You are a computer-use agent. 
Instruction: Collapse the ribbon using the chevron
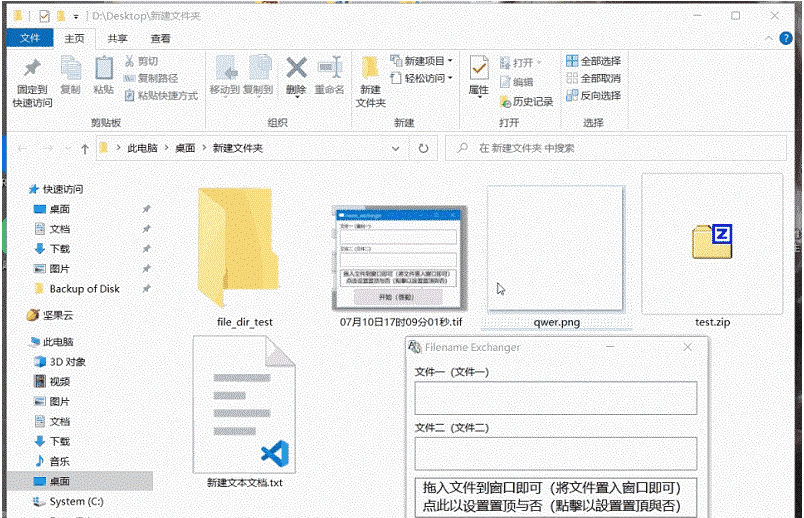point(769,38)
